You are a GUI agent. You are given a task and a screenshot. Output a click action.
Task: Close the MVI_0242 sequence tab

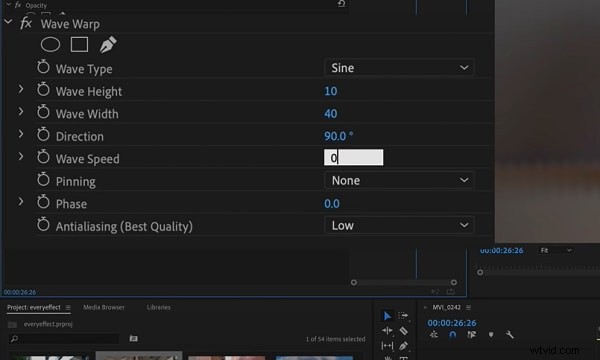coord(425,308)
